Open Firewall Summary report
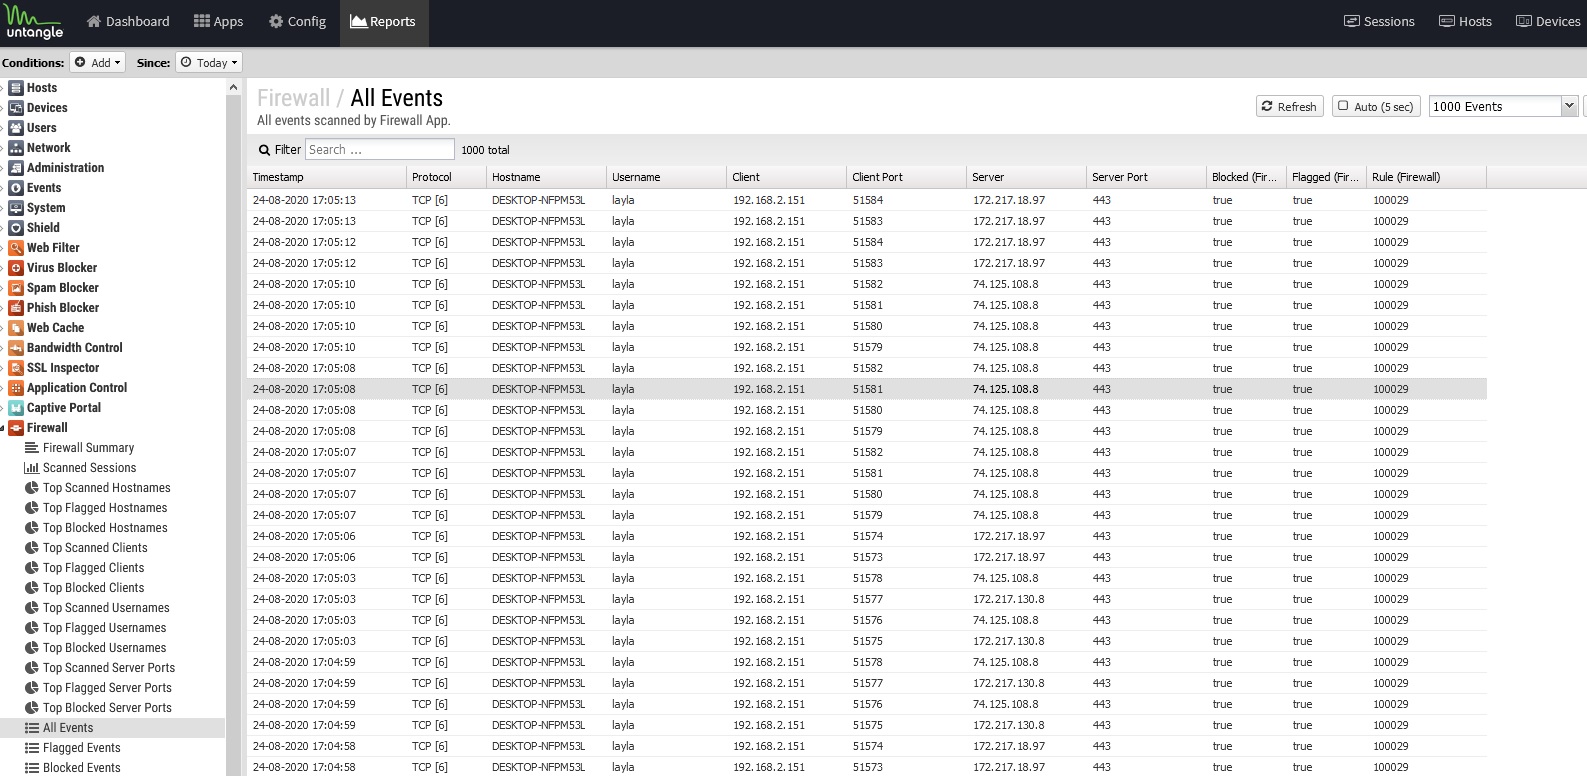The height and width of the screenshot is (776, 1587). 88,448
